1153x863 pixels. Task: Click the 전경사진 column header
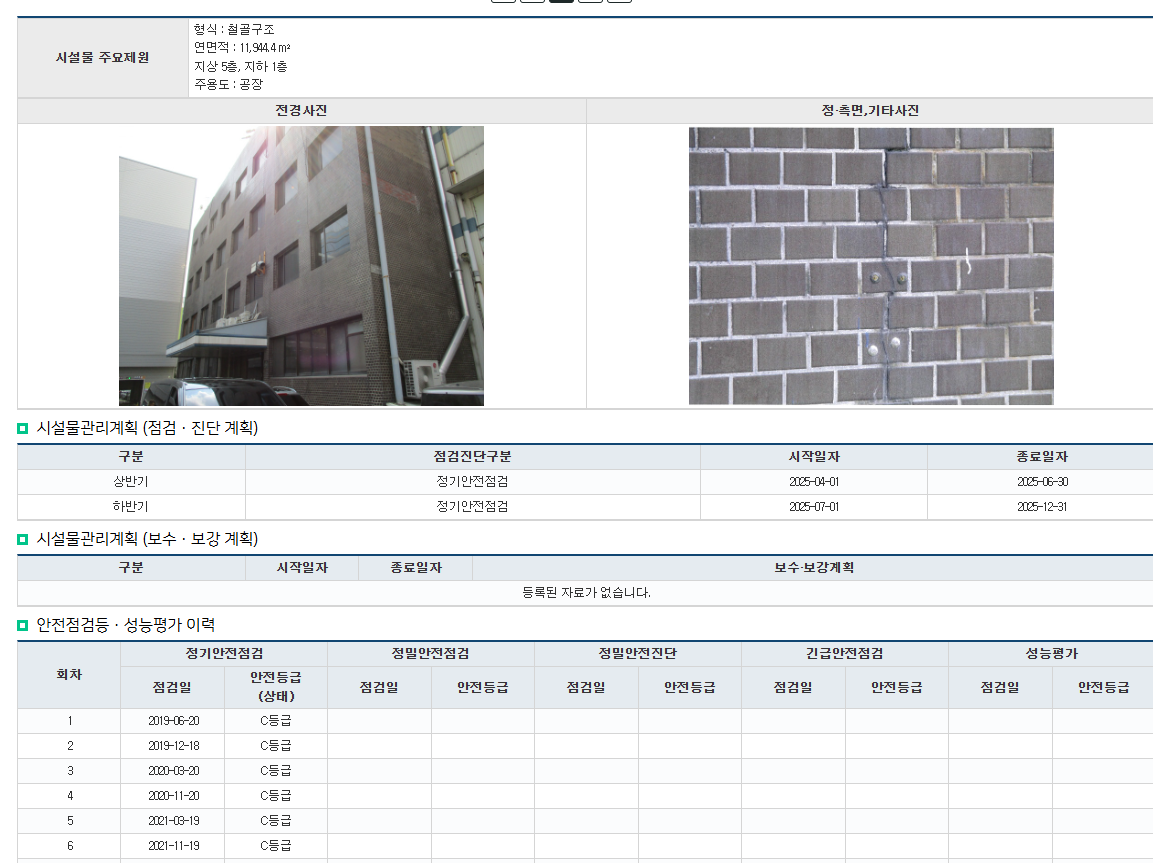click(x=301, y=111)
